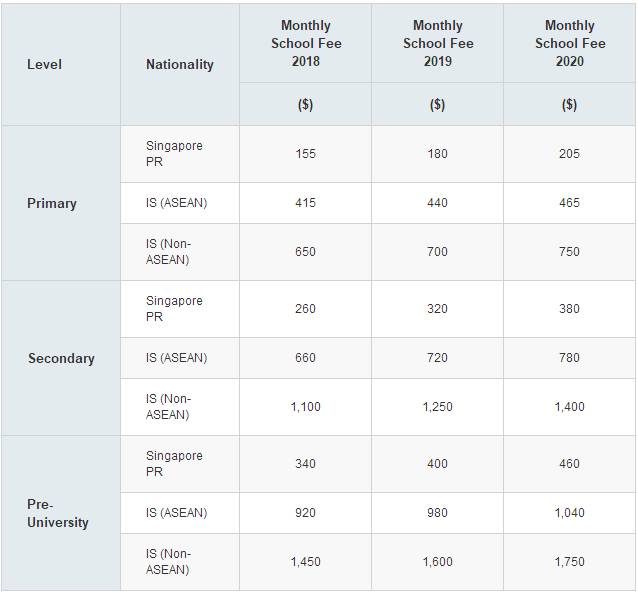Screen dimensions: 638x594
Task: Select Secondary IS (Non-ASEAN) 2020 fee 1,400
Action: pos(569,407)
